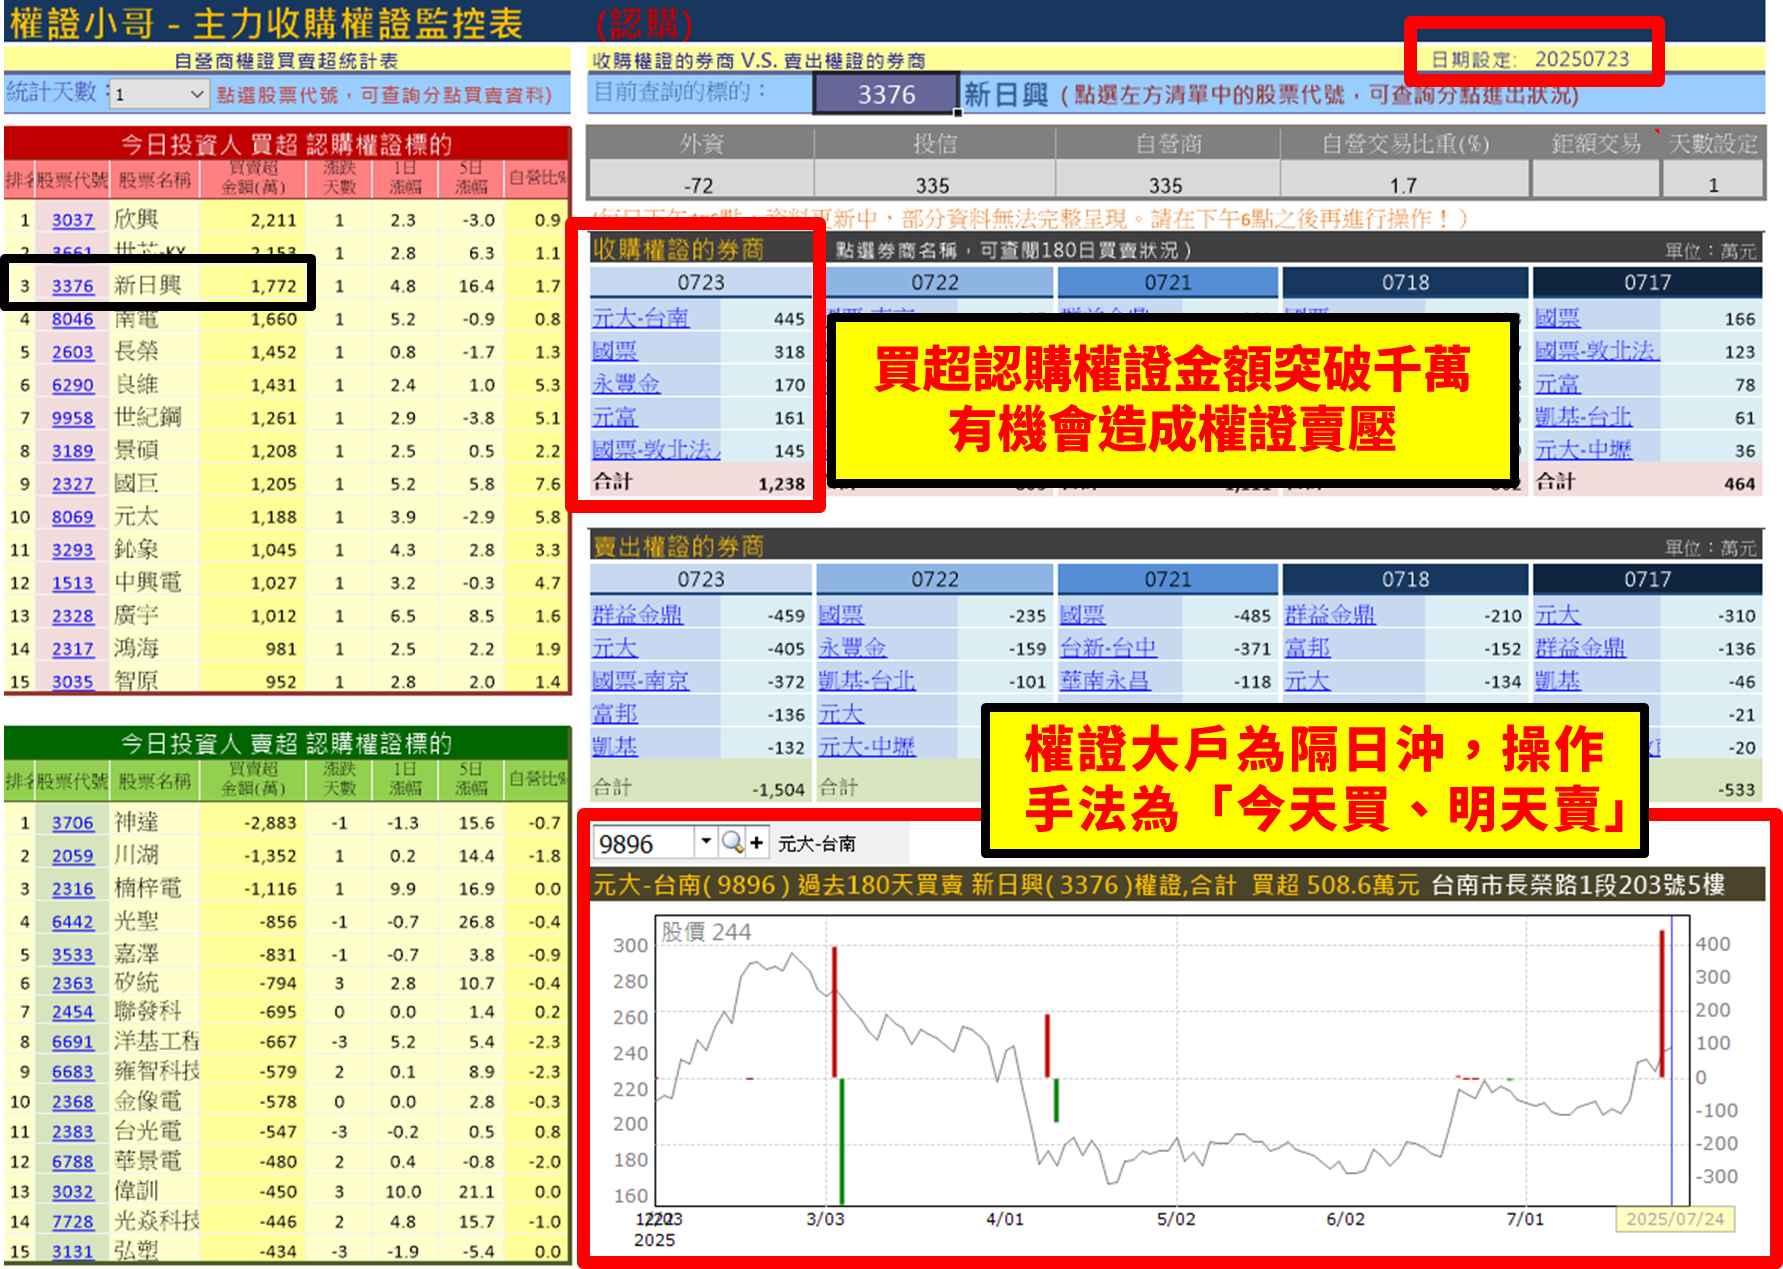Open stock code 2328 廣宇
Image resolution: width=1783 pixels, height=1269 pixels.
click(73, 616)
